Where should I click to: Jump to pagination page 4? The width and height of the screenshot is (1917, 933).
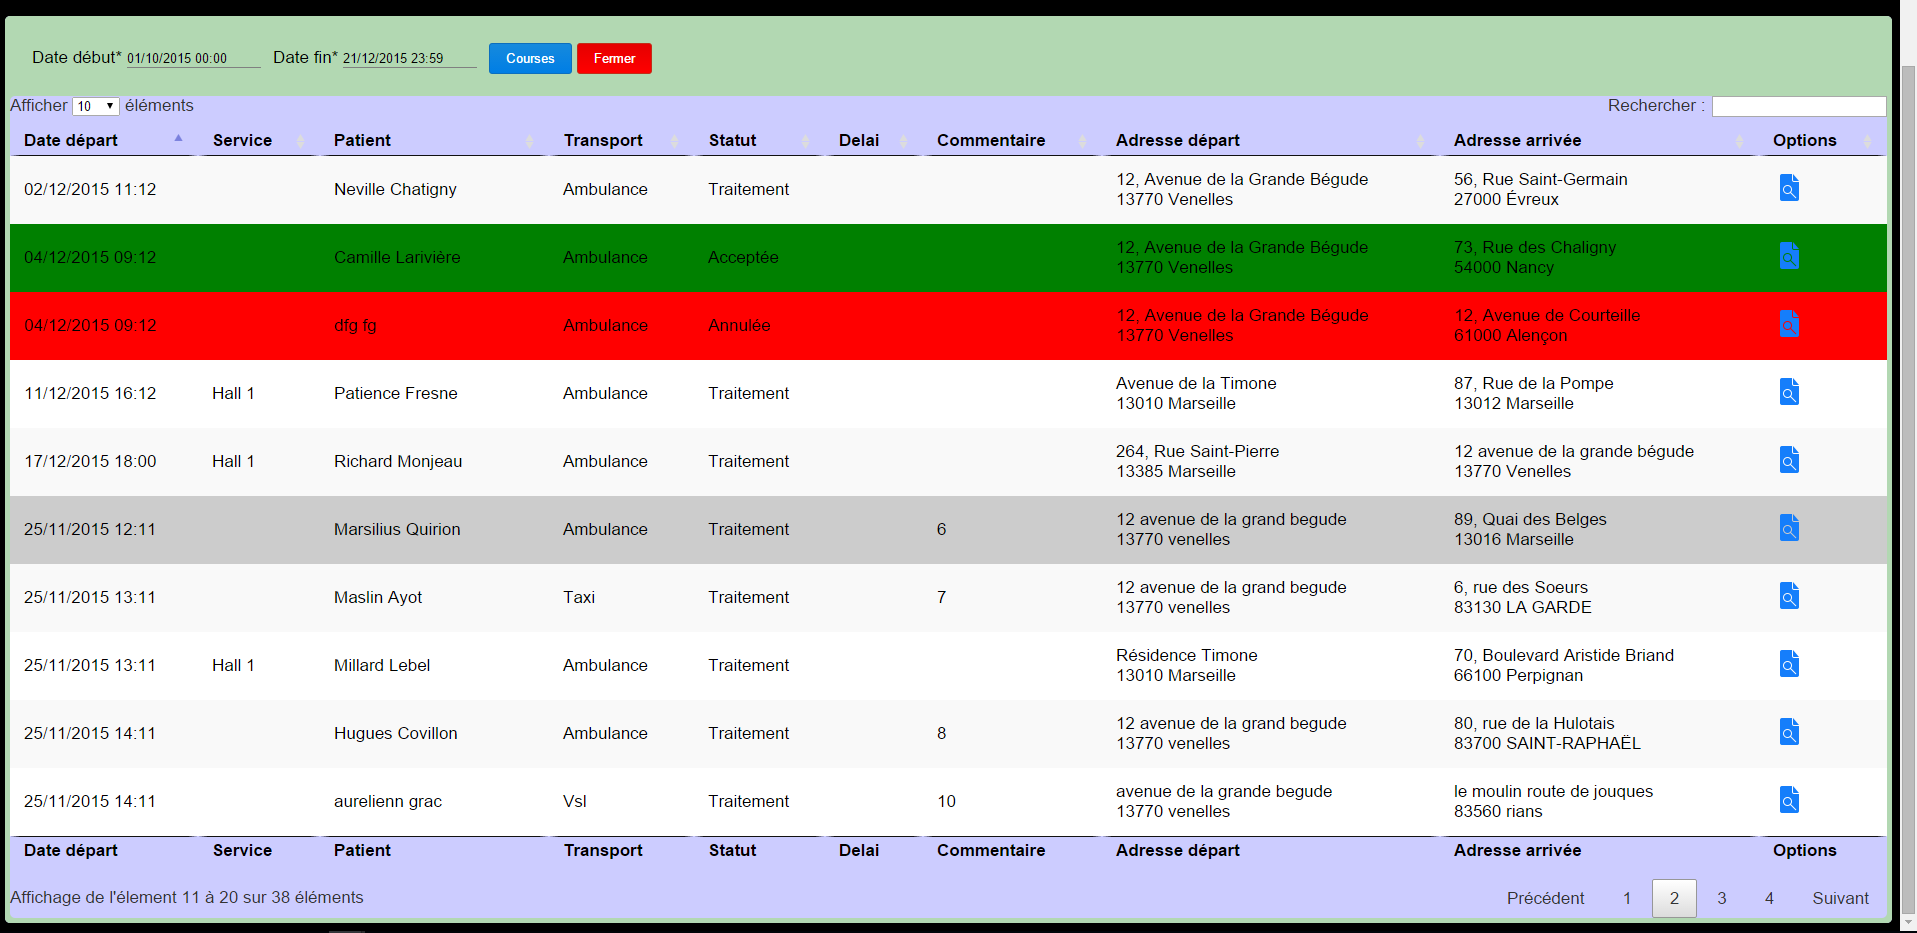pos(1769,898)
